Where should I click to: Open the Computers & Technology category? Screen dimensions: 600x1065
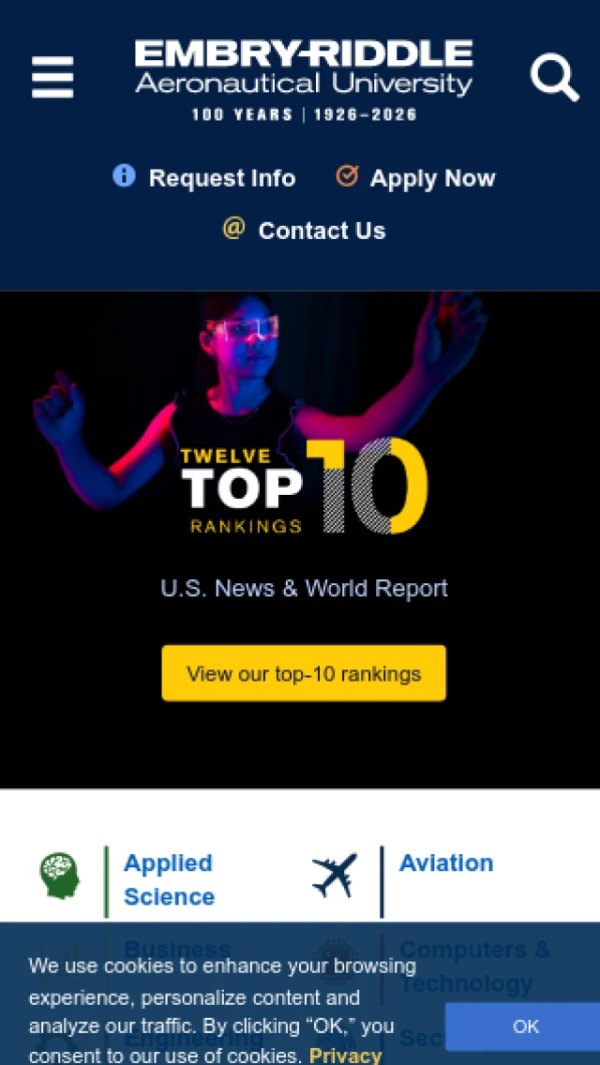pyautogui.click(x=475, y=966)
